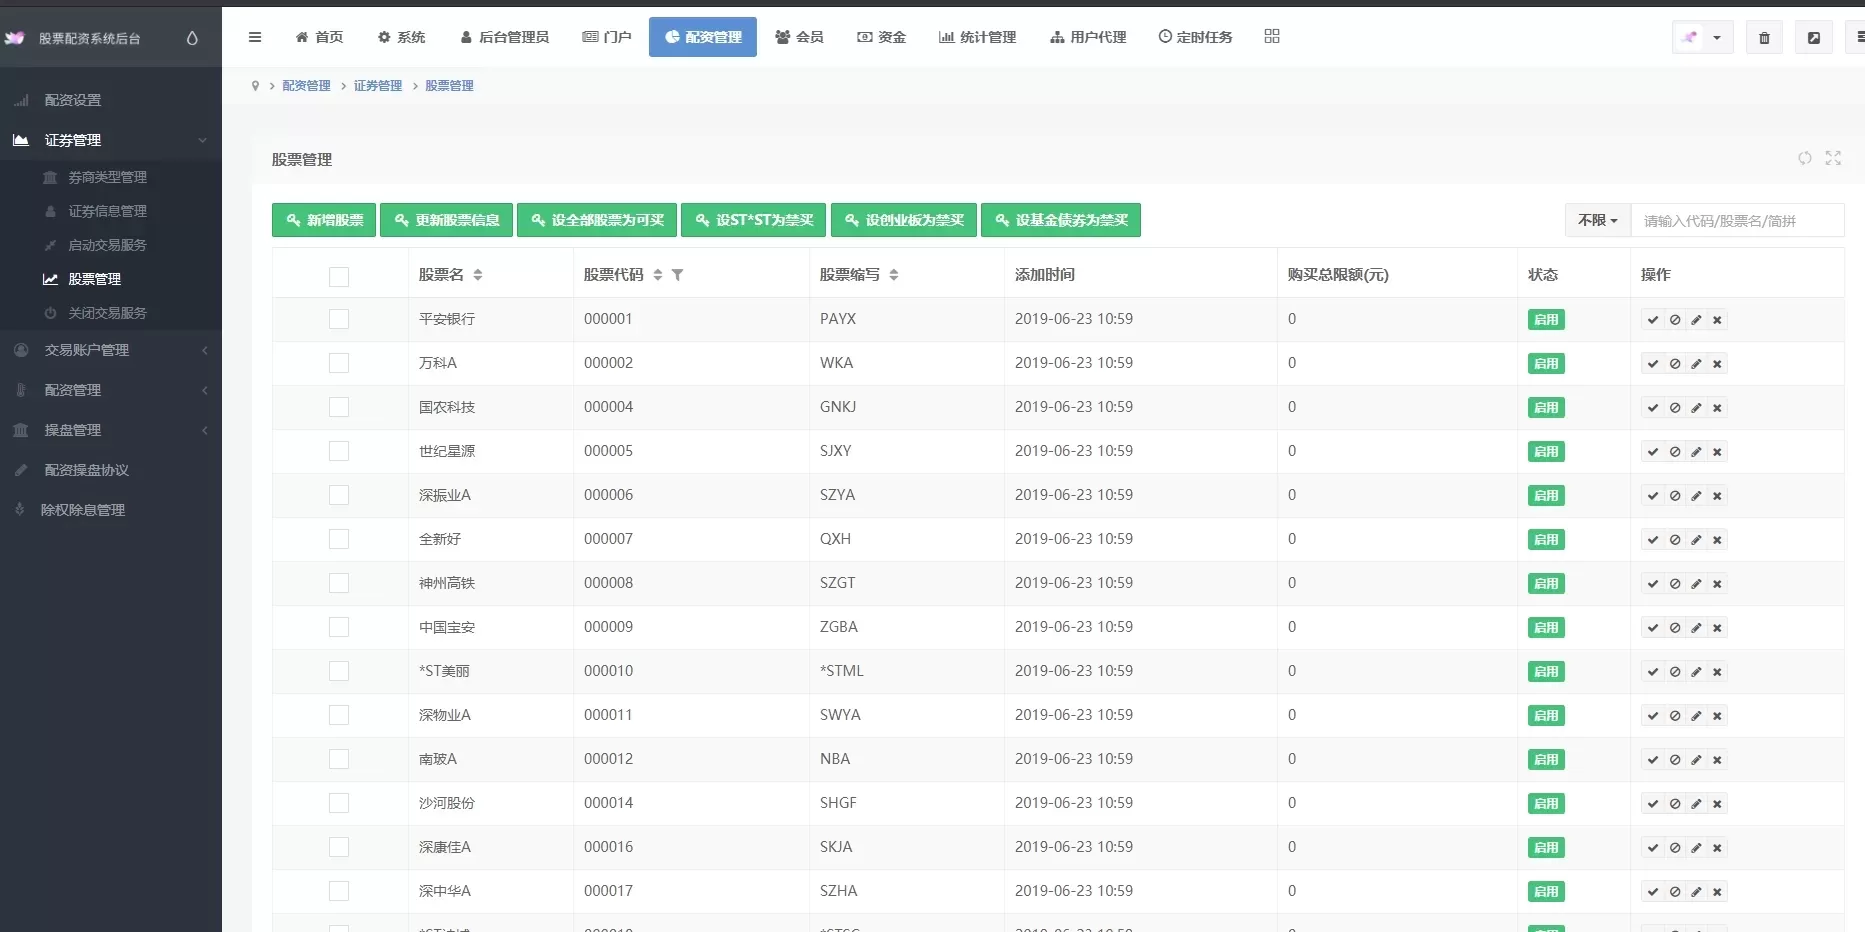Click the 设ST*ST为禁买 button
The image size is (1865, 932).
pos(753,220)
